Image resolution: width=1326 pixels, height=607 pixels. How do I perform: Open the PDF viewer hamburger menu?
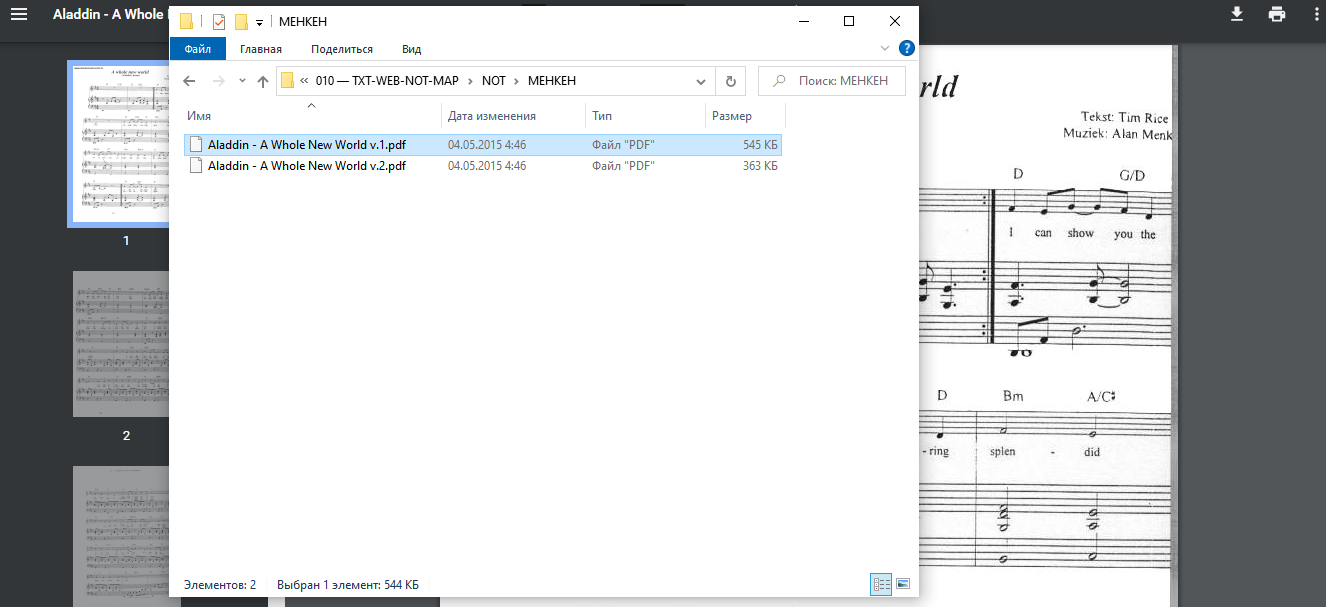tap(18, 15)
